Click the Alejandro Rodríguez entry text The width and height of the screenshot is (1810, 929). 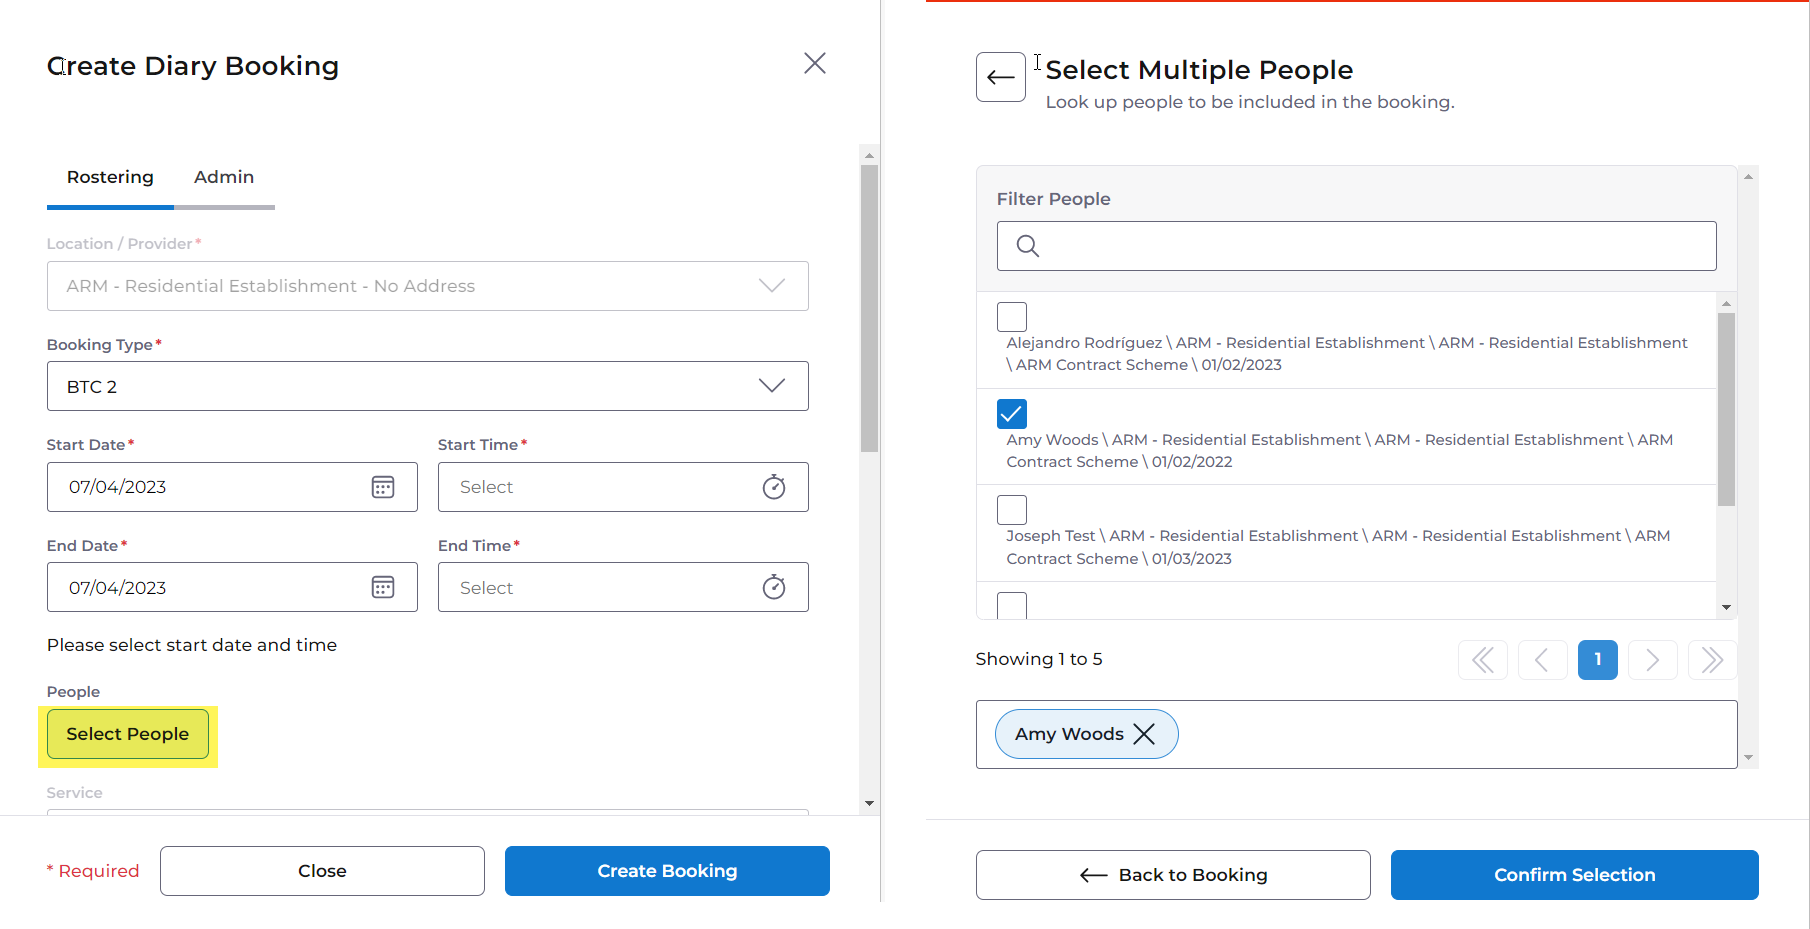(1347, 354)
